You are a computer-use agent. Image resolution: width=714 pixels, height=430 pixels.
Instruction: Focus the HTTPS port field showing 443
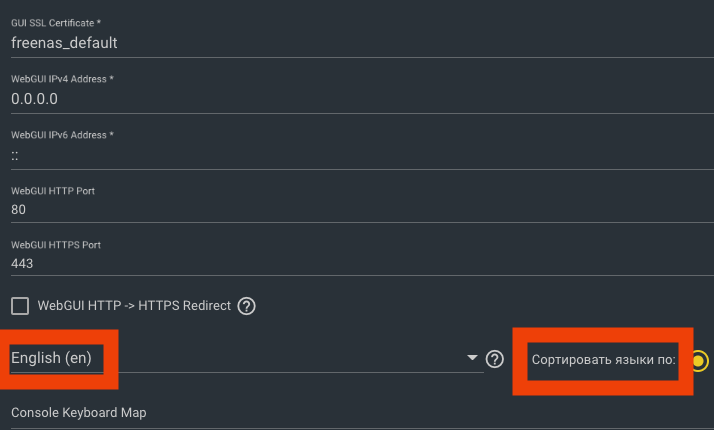362,264
